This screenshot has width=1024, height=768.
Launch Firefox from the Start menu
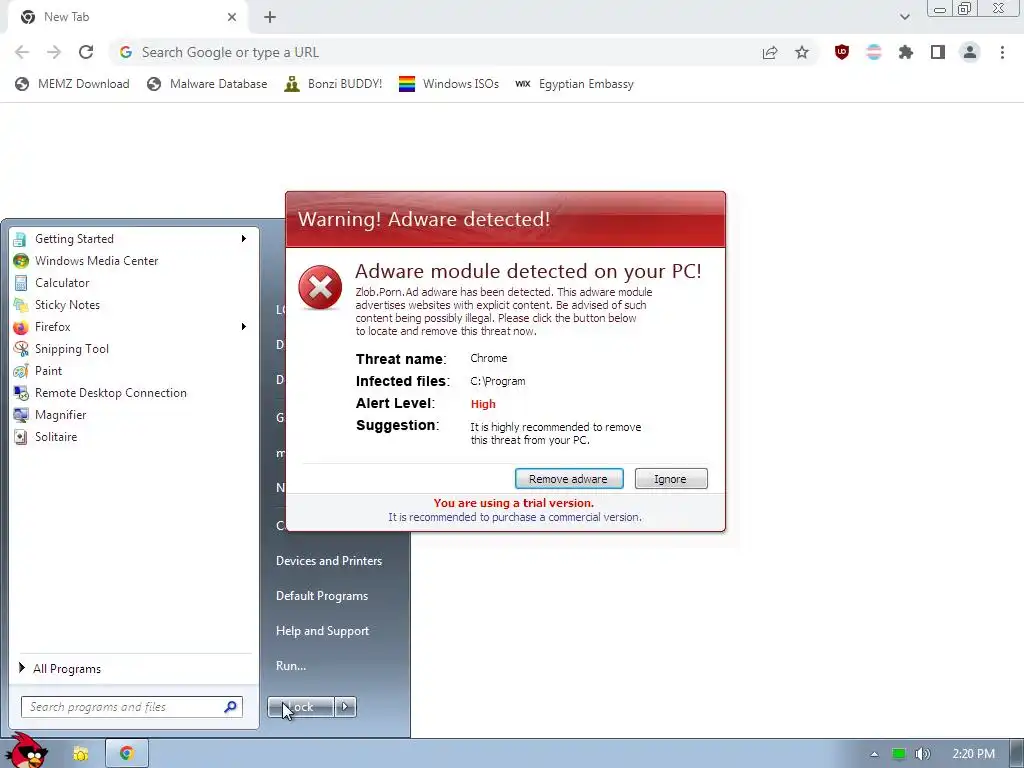coord(131,327)
